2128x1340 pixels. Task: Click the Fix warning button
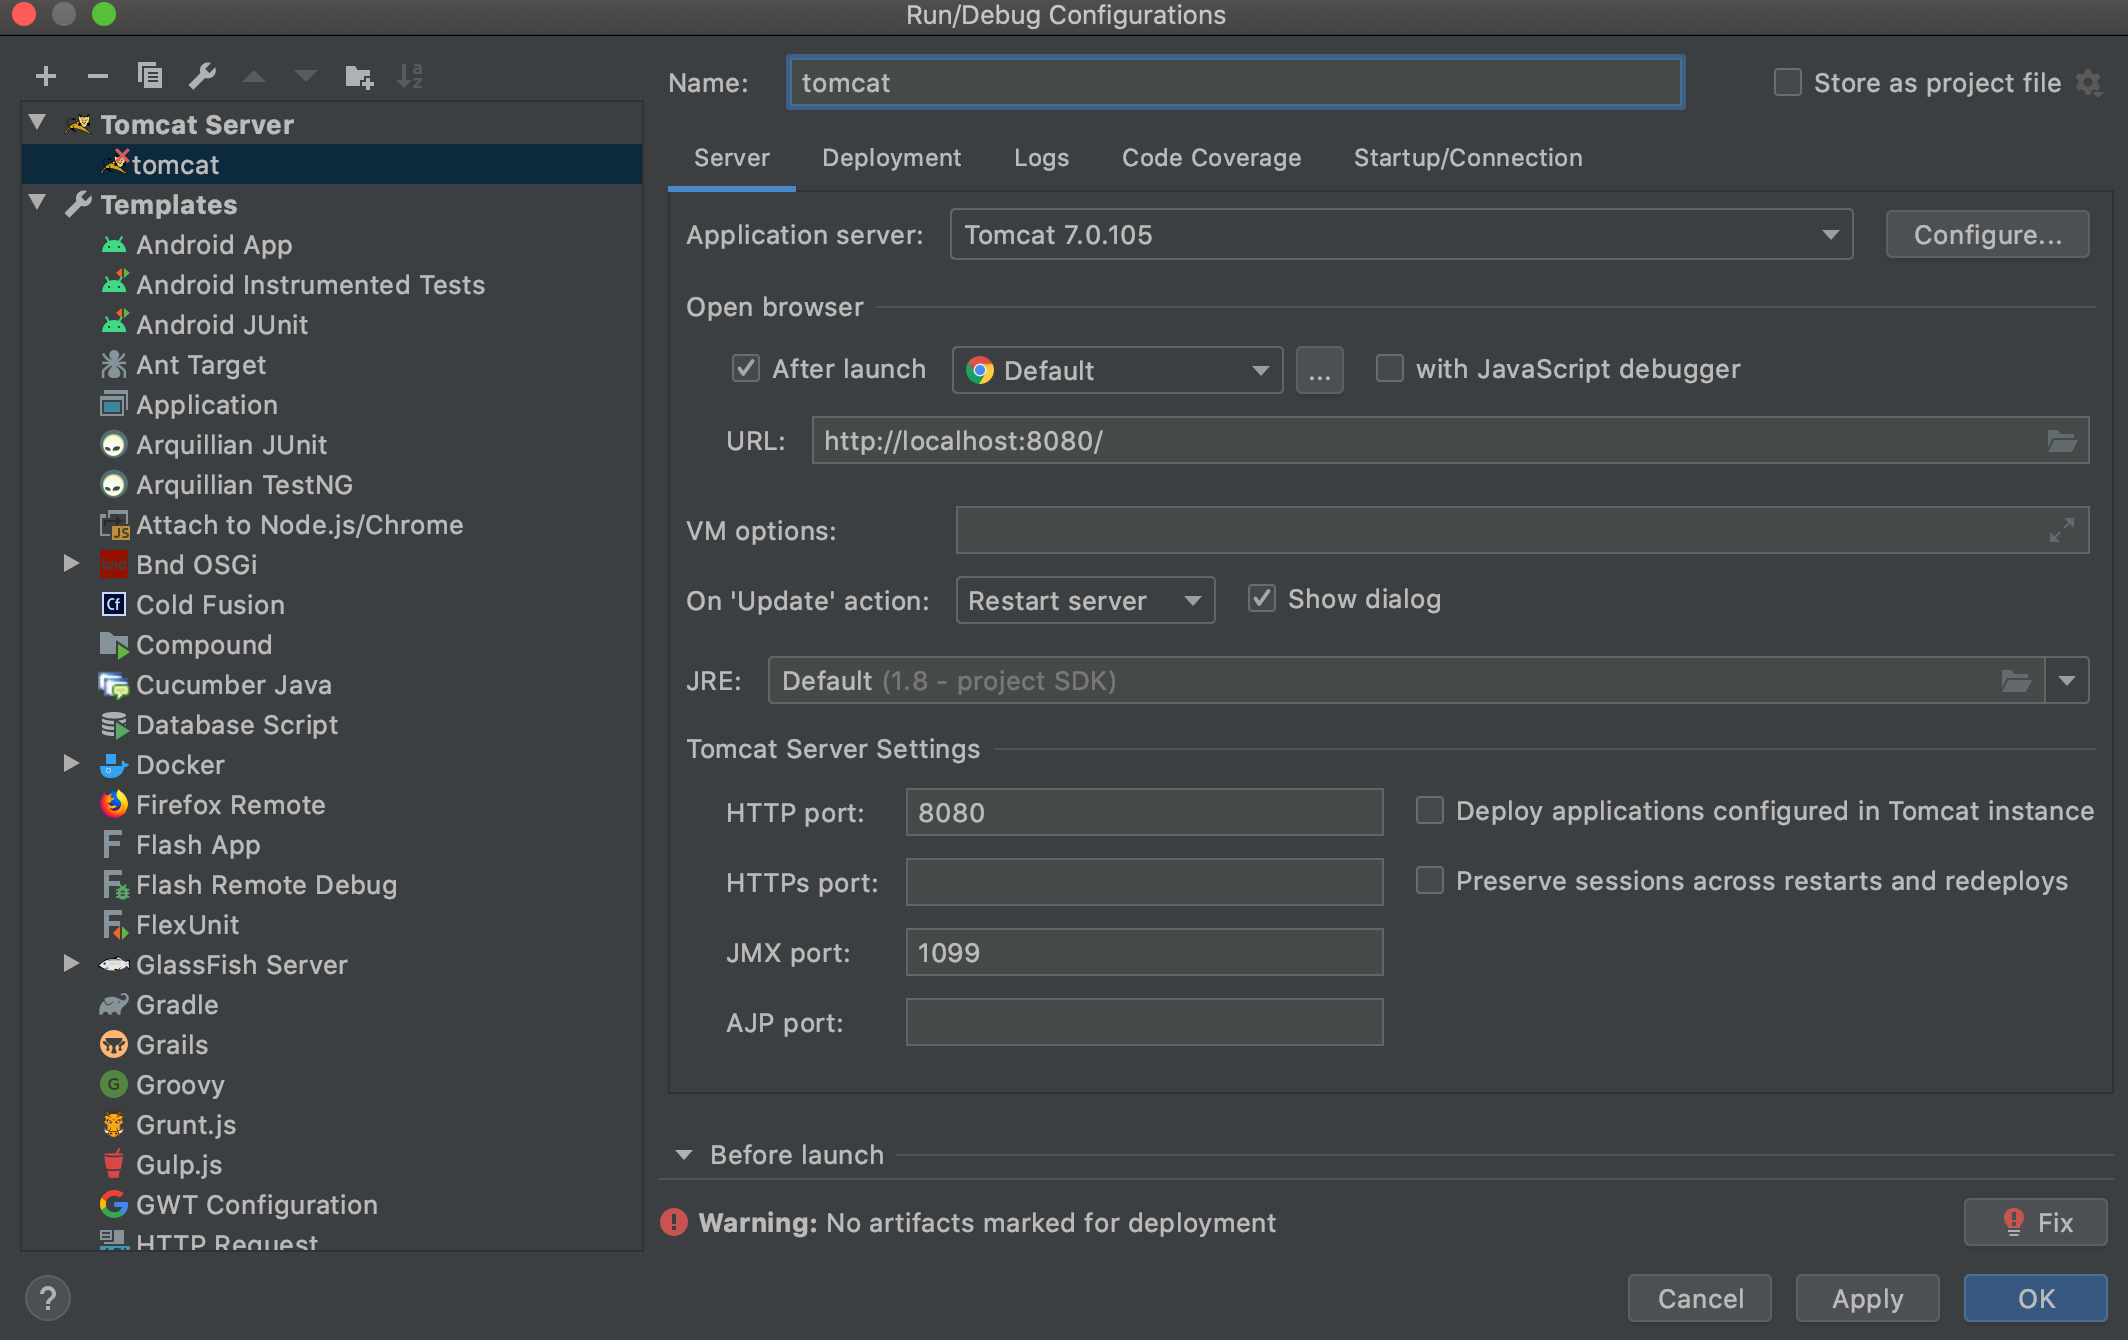point(2035,1222)
